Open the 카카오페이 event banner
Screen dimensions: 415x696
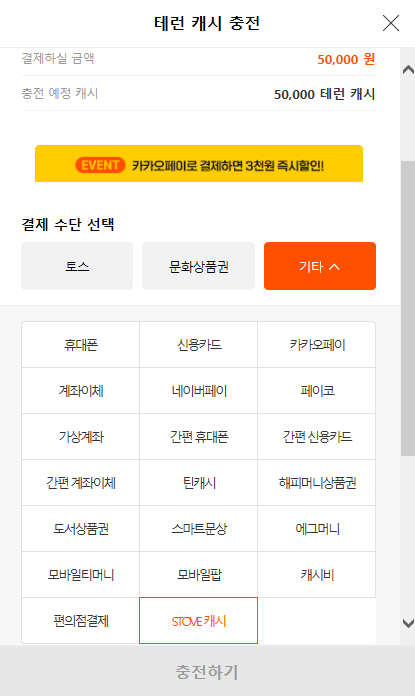point(199,163)
